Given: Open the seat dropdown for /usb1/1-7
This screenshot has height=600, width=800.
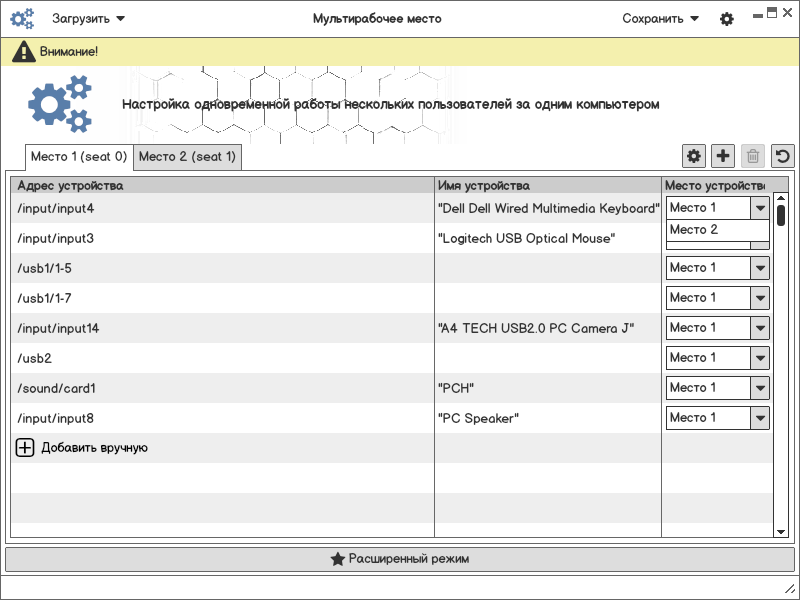Looking at the screenshot, I should [717, 298].
